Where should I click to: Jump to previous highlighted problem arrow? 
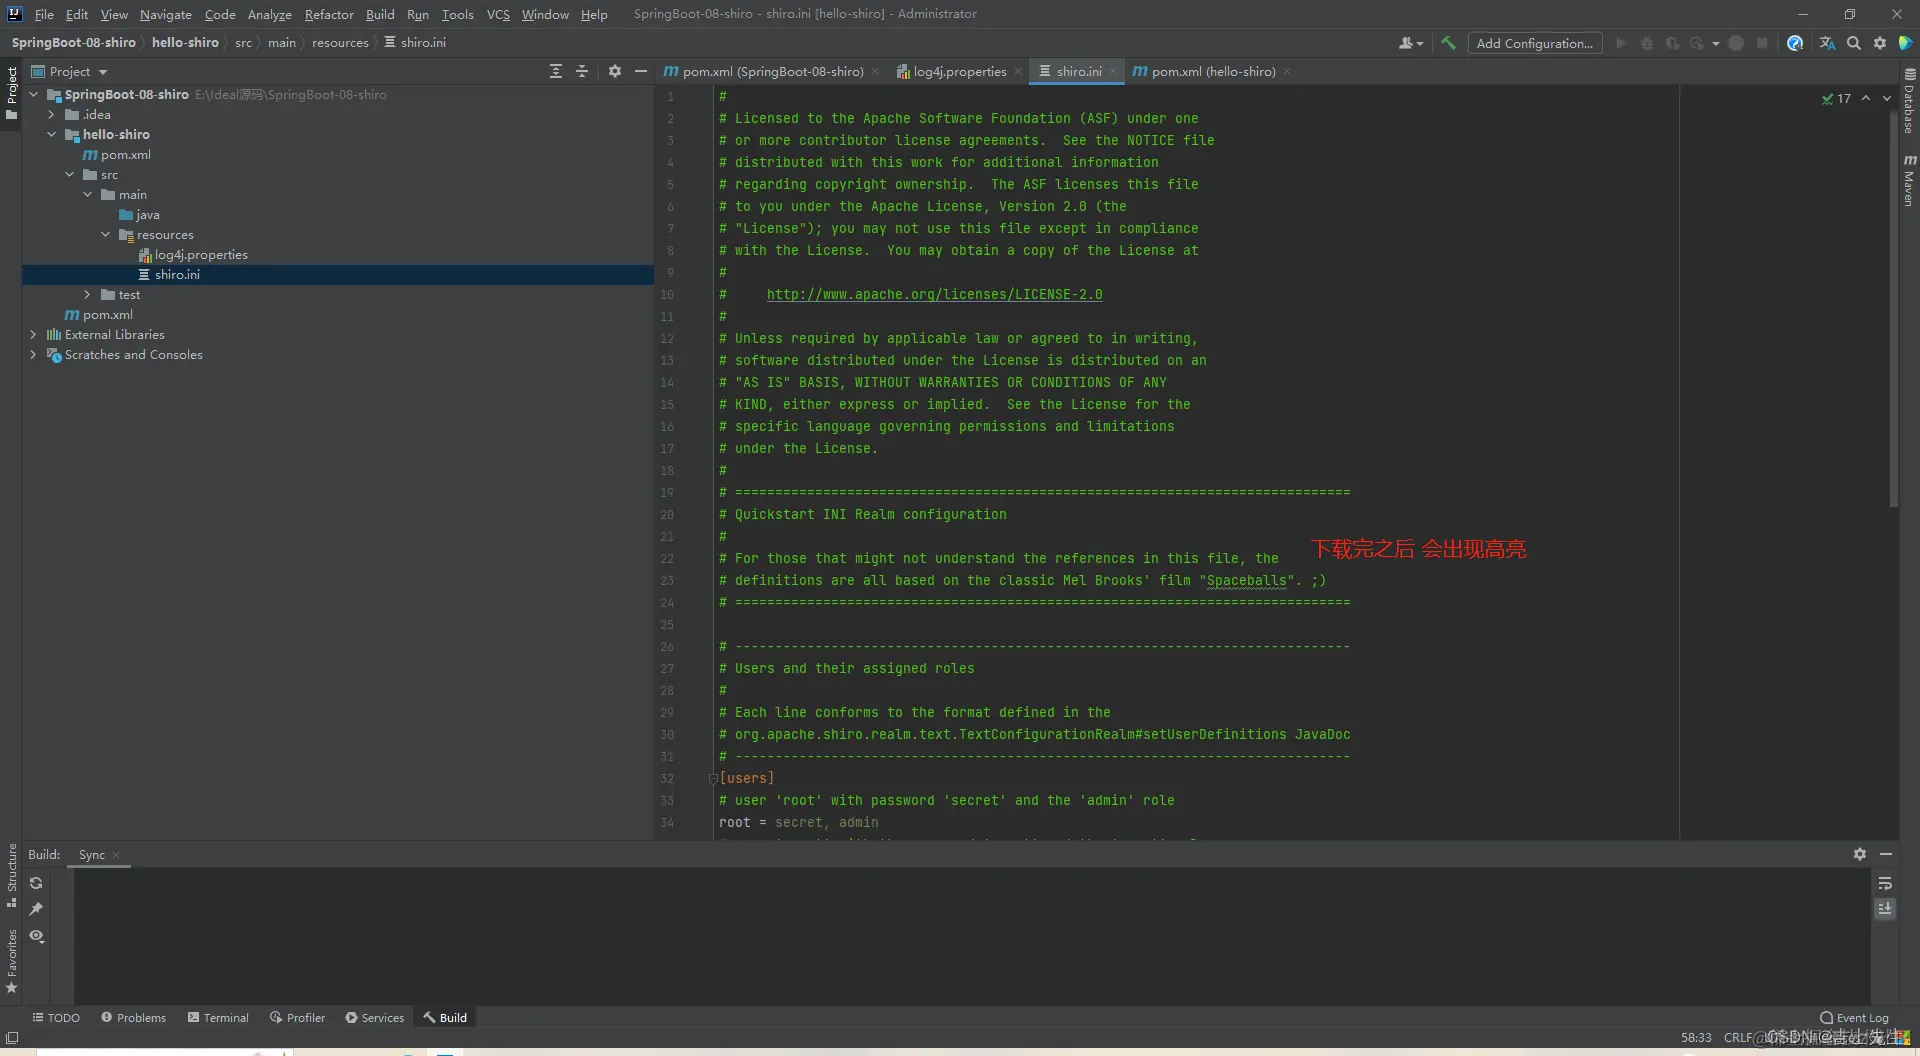1866,98
